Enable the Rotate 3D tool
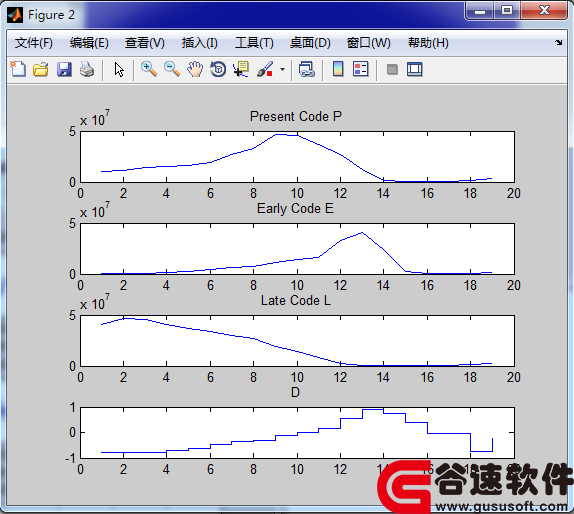This screenshot has width=574, height=514. 218,69
